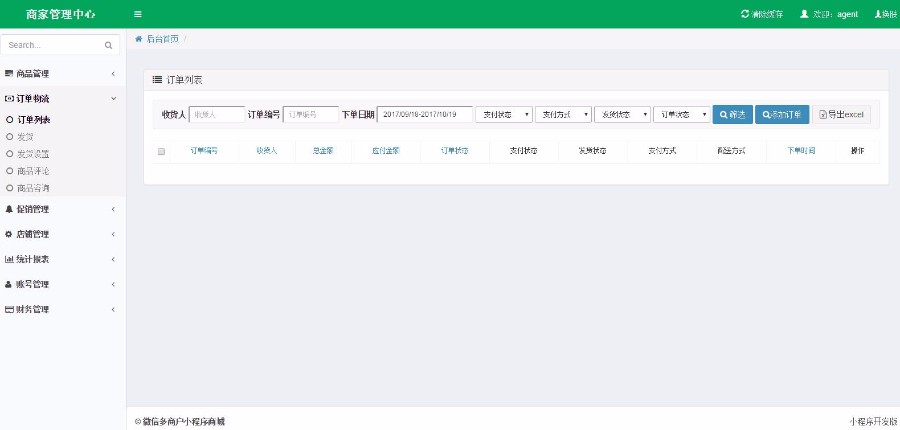Open 商品咨询 in the sidebar

click(33, 188)
